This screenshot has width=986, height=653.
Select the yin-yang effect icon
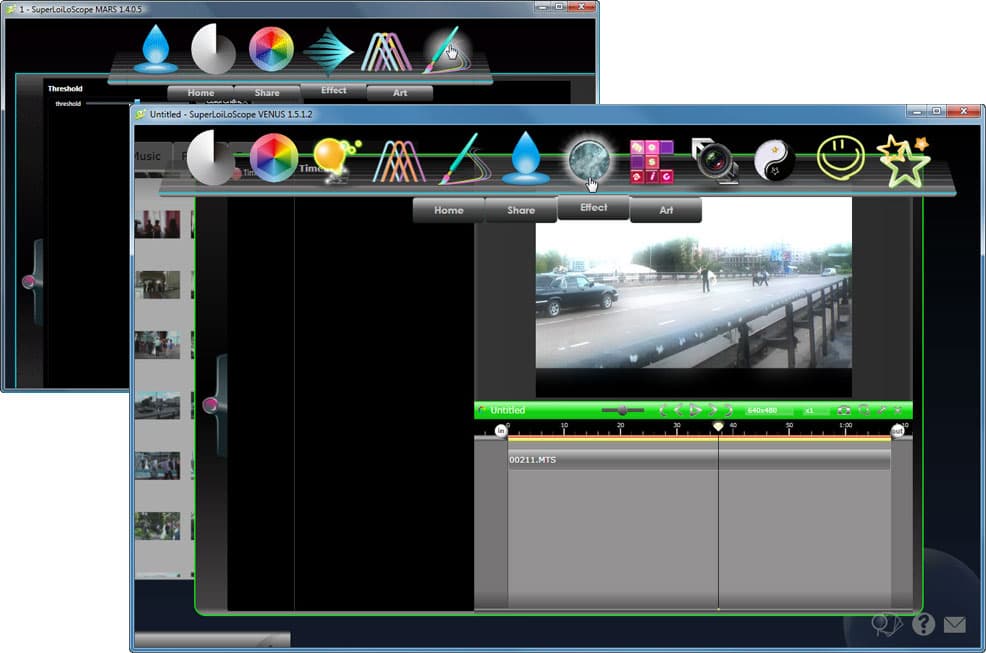(x=774, y=161)
